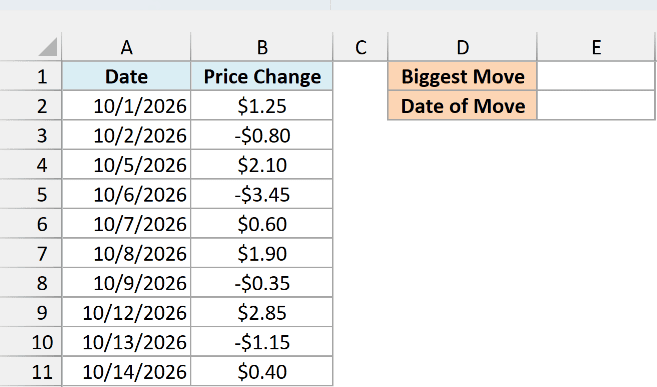The image size is (657, 387).
Task: Select row 6 header
Action: [31, 224]
